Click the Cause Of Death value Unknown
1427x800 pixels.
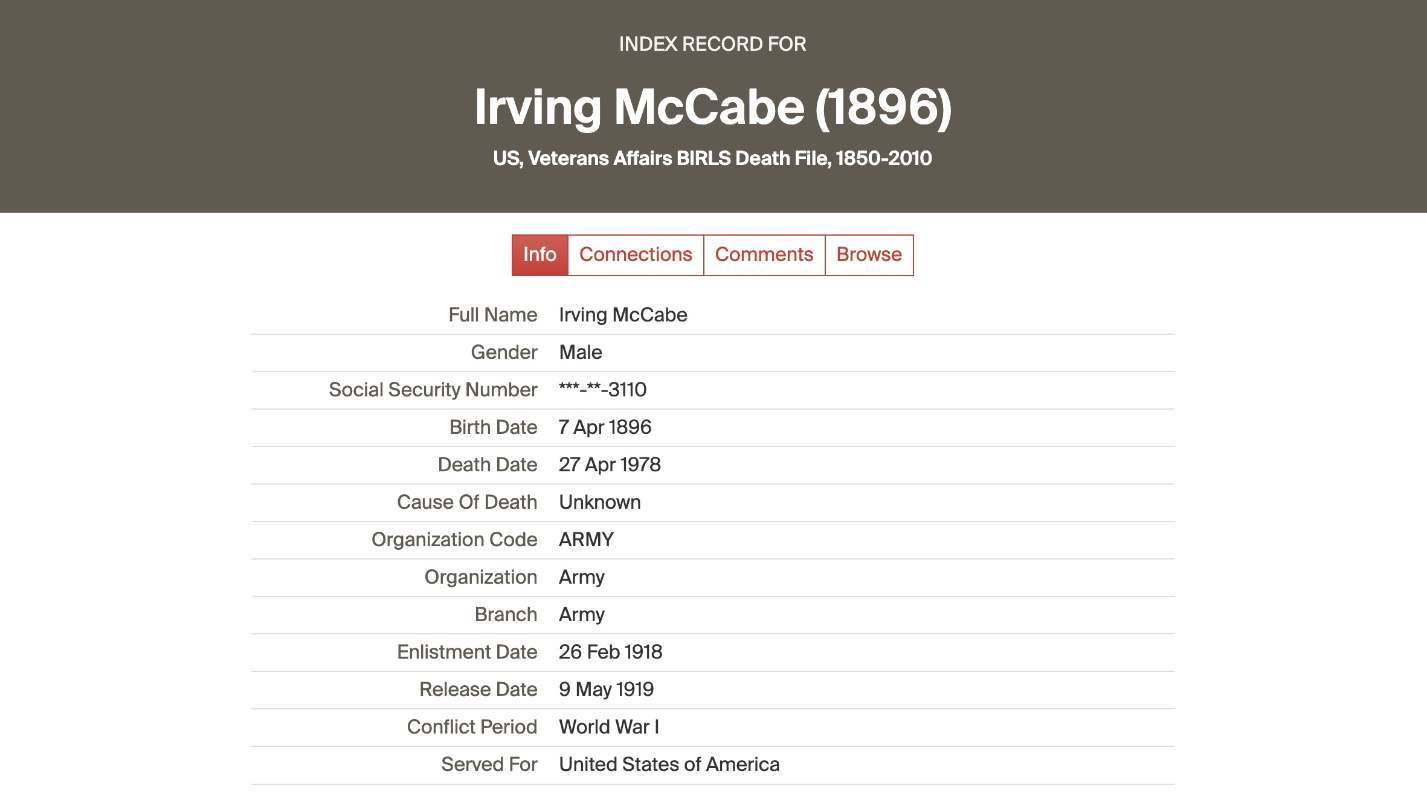pos(600,502)
